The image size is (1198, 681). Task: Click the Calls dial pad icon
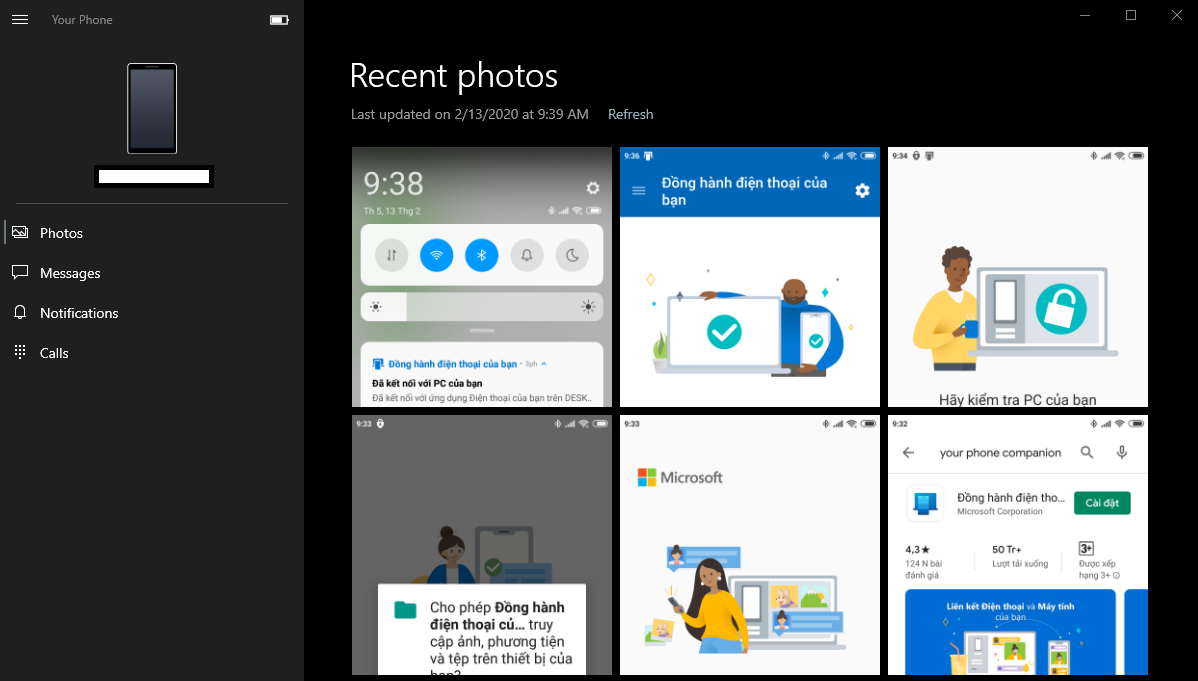click(20, 352)
